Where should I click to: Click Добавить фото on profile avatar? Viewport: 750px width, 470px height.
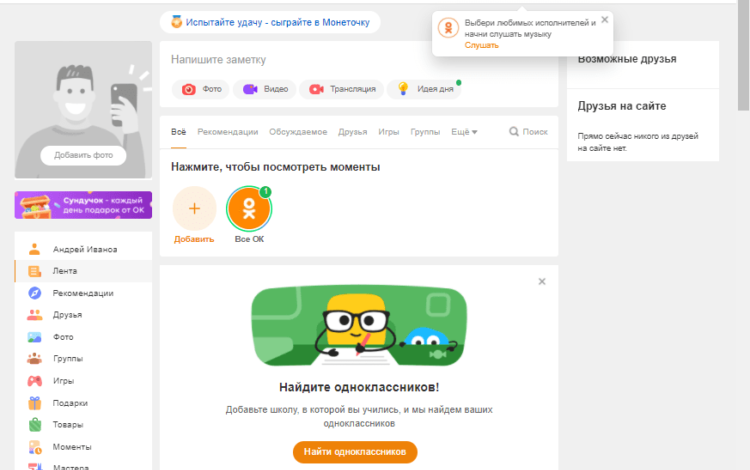click(x=83, y=156)
